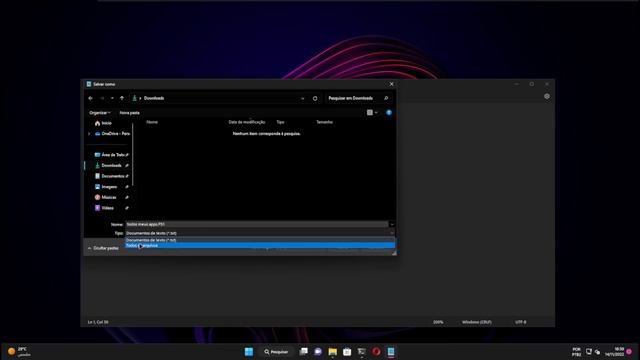The width and height of the screenshot is (640, 360).
Task: Open the Organizar menu
Action: (100, 113)
